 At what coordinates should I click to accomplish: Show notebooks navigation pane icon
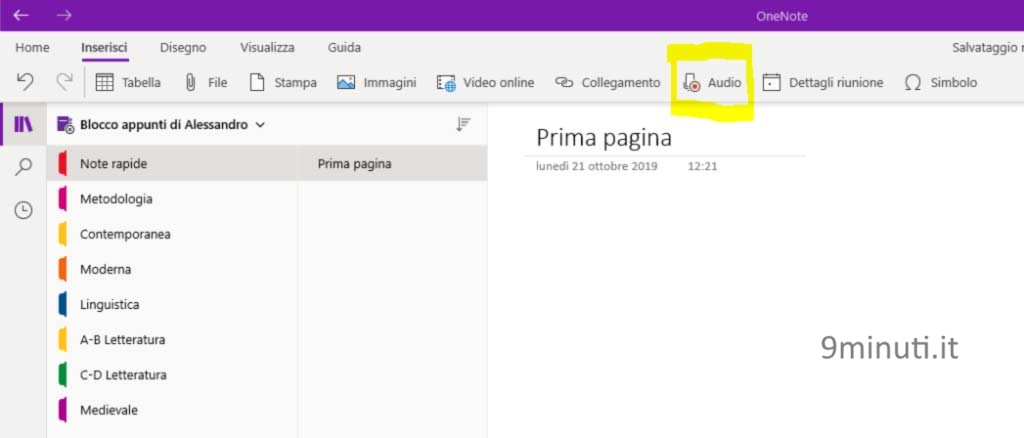24,124
